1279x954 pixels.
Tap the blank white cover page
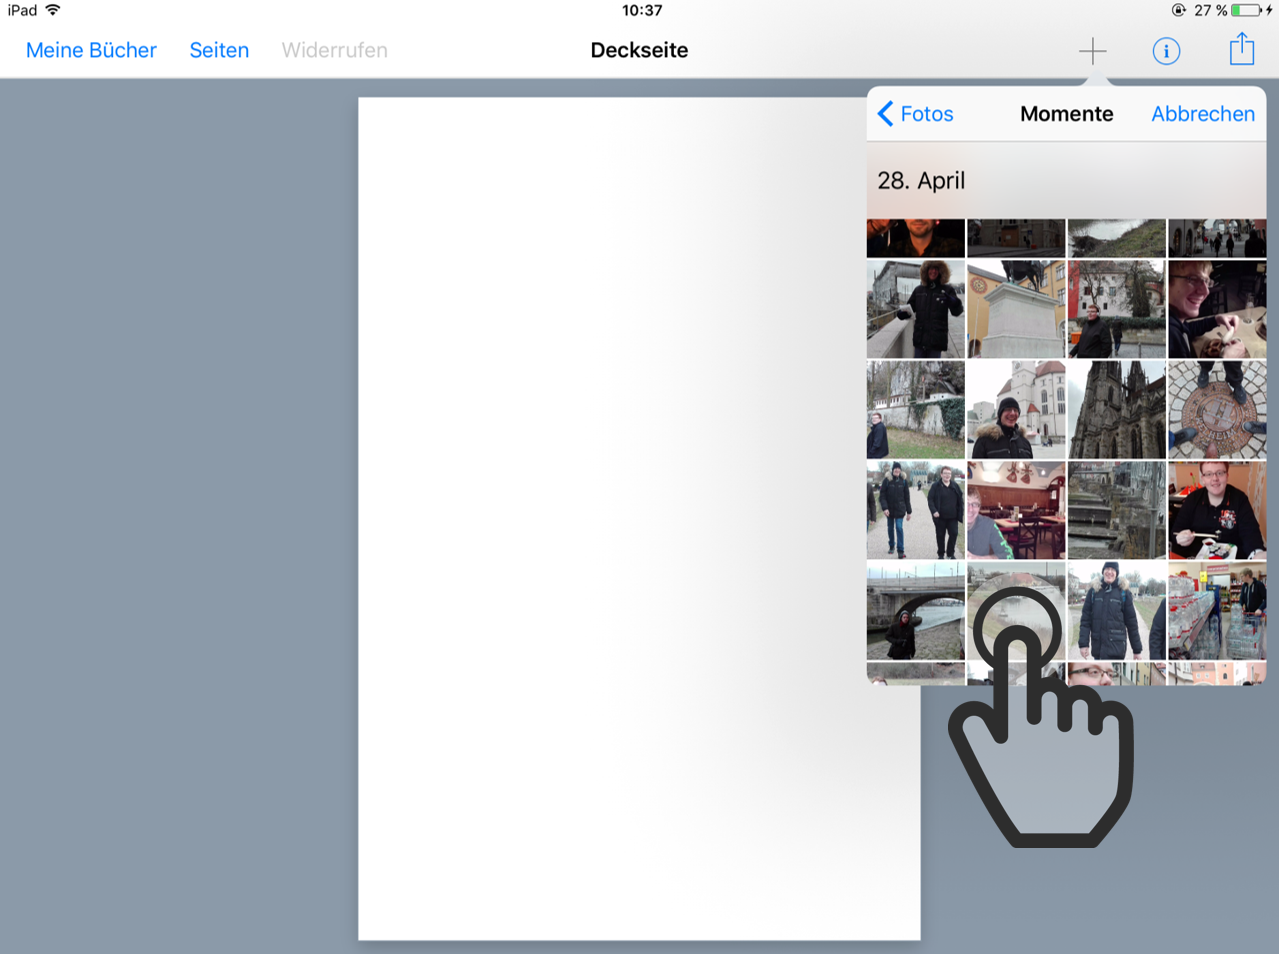639,518
